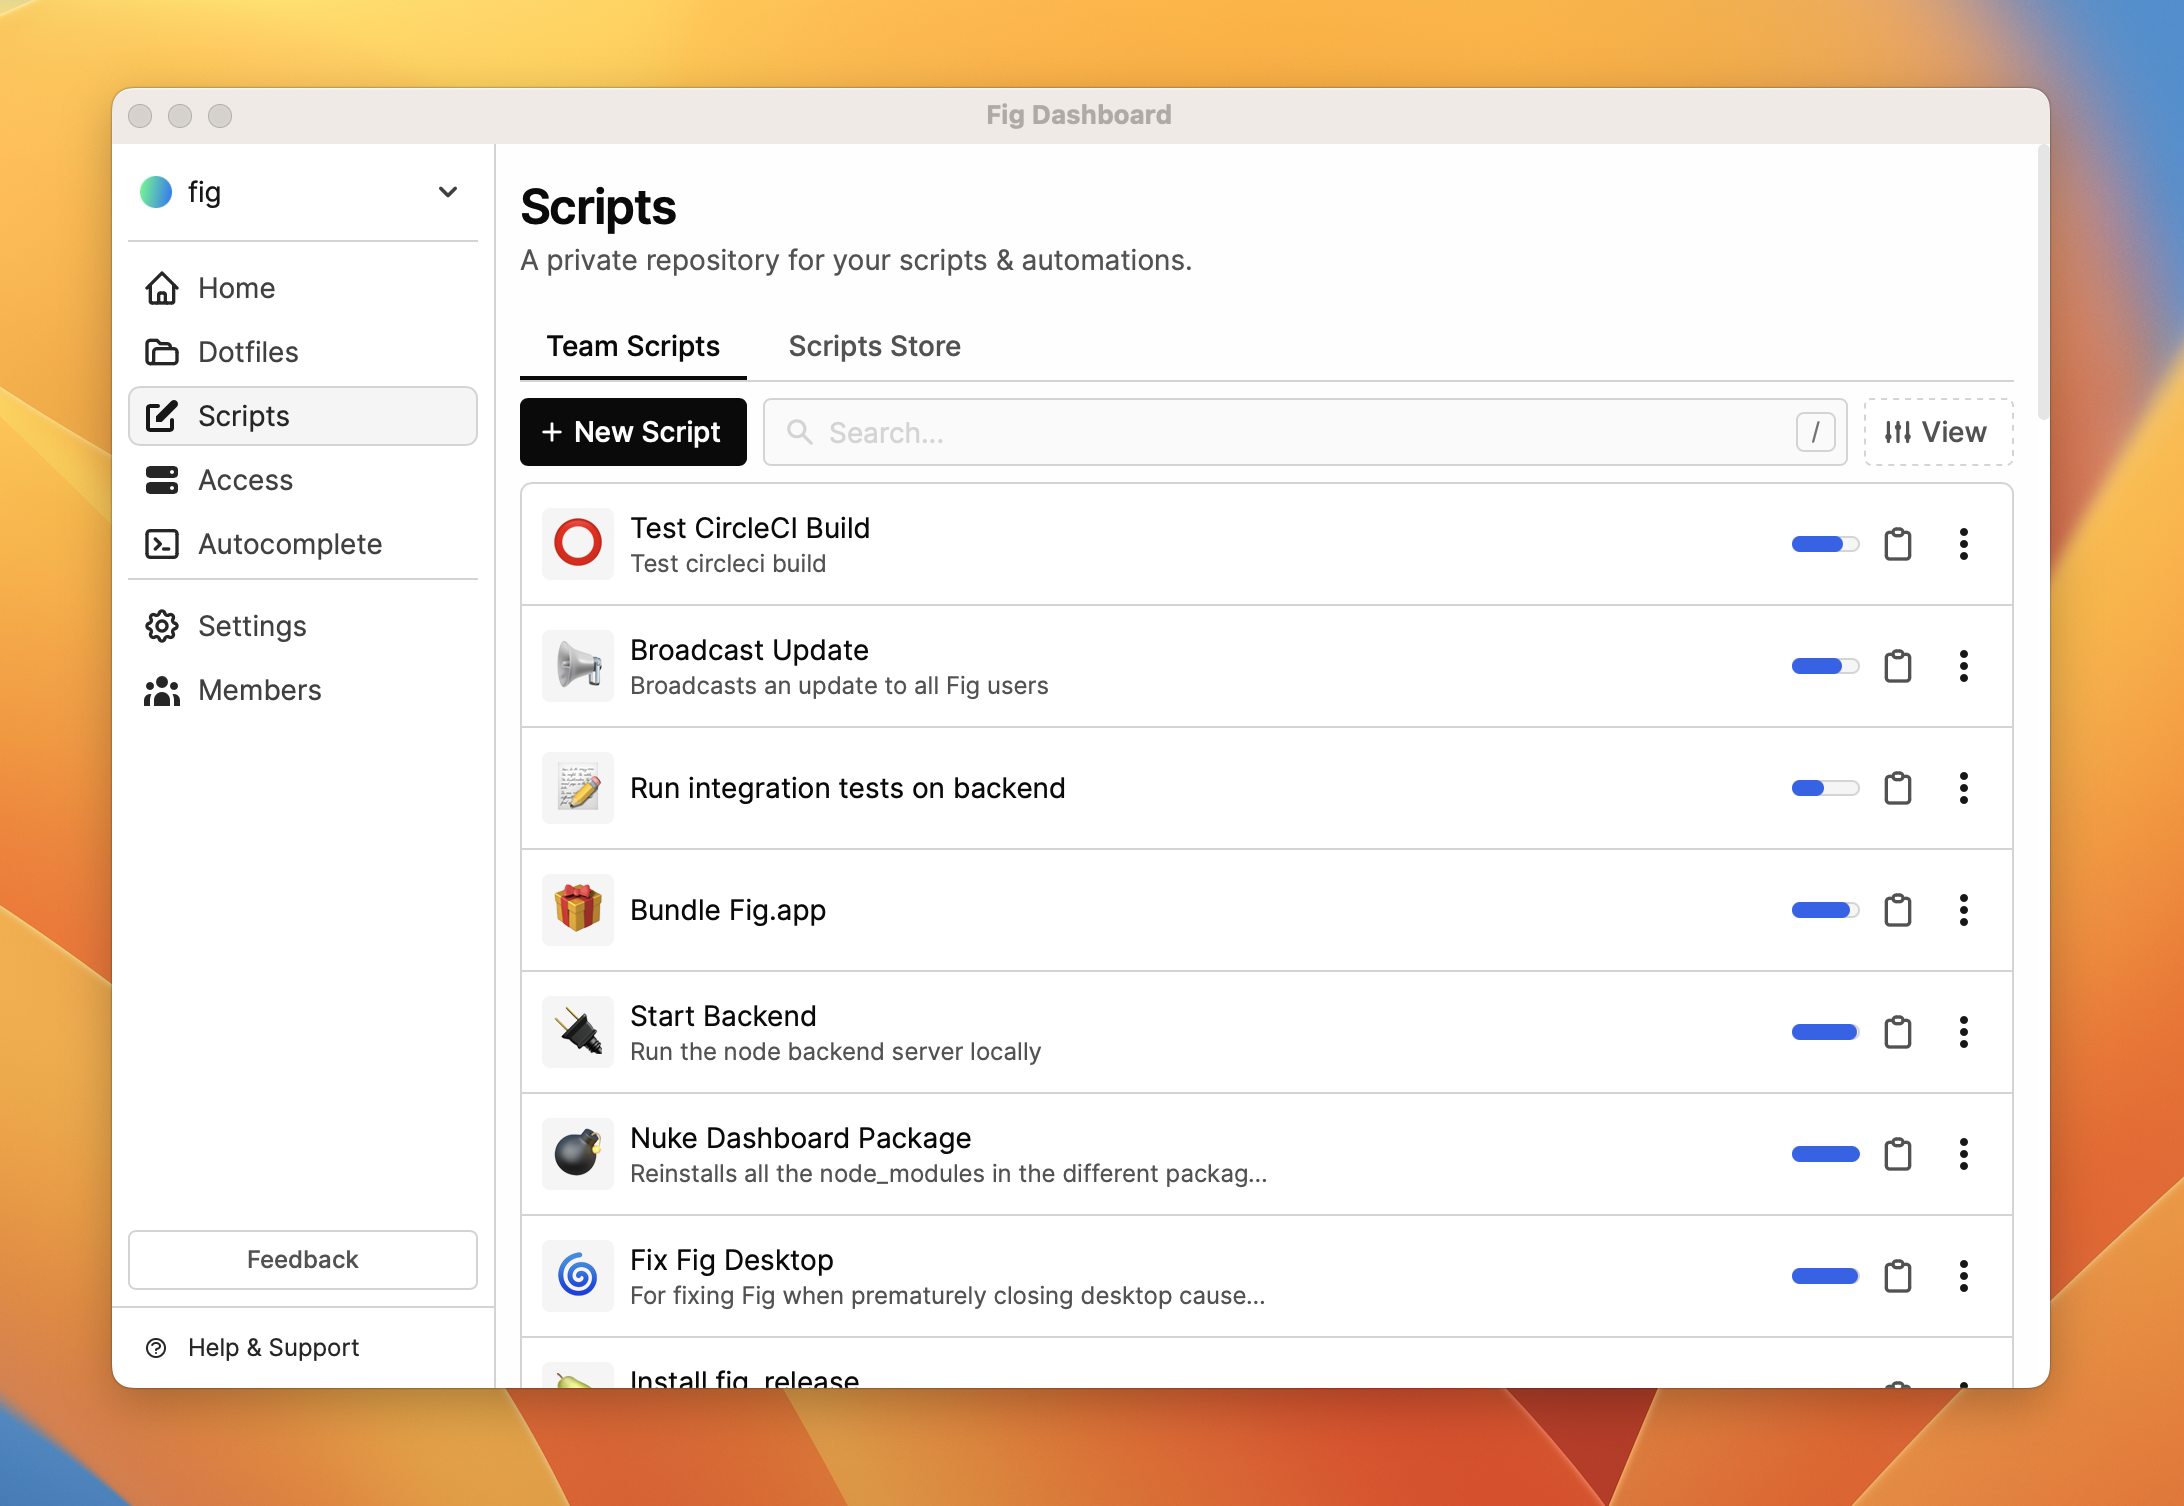Copy Run integration tests script to clipboard
This screenshot has height=1506, width=2184.
coord(1898,788)
